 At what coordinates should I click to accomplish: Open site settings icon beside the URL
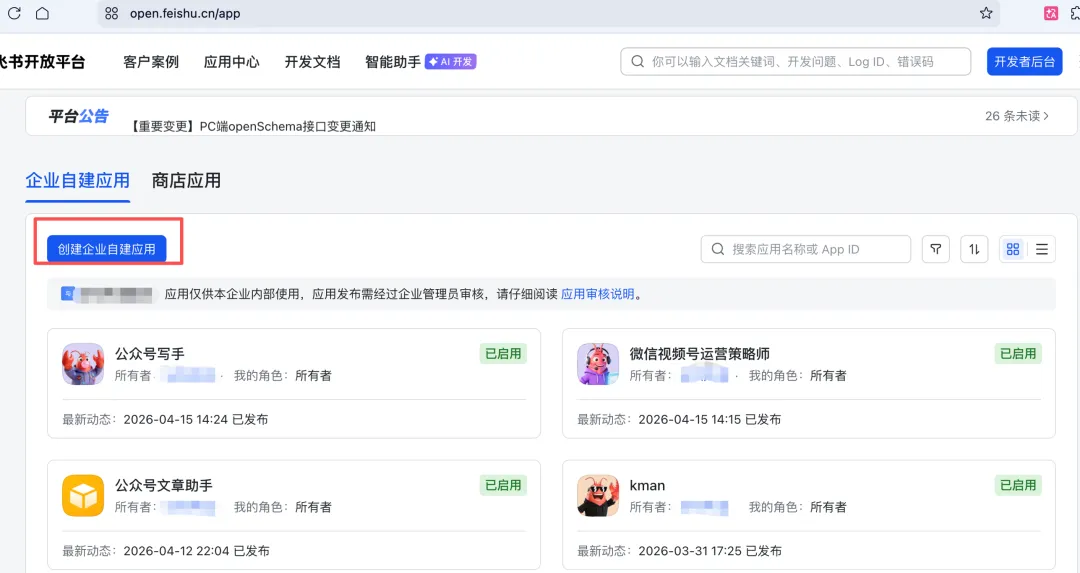(x=112, y=13)
